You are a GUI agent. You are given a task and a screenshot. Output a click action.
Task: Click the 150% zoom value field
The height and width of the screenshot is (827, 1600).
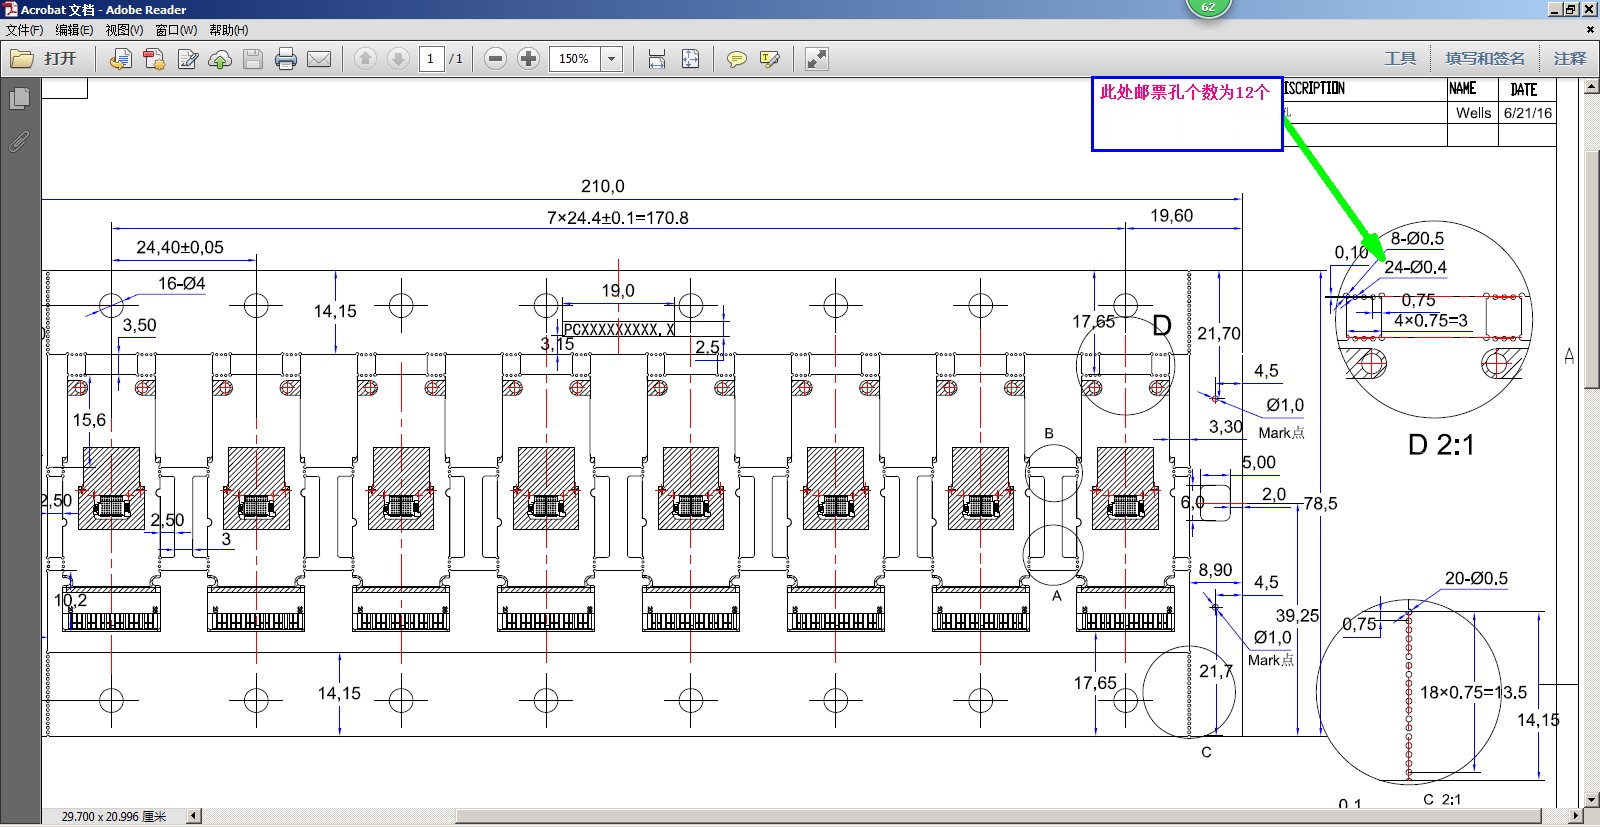pos(575,59)
